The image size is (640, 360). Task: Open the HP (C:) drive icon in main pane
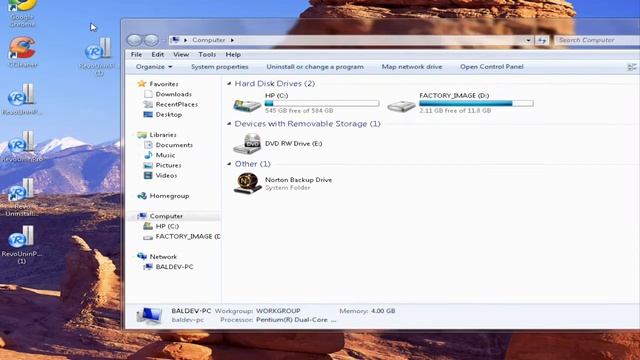coord(247,104)
